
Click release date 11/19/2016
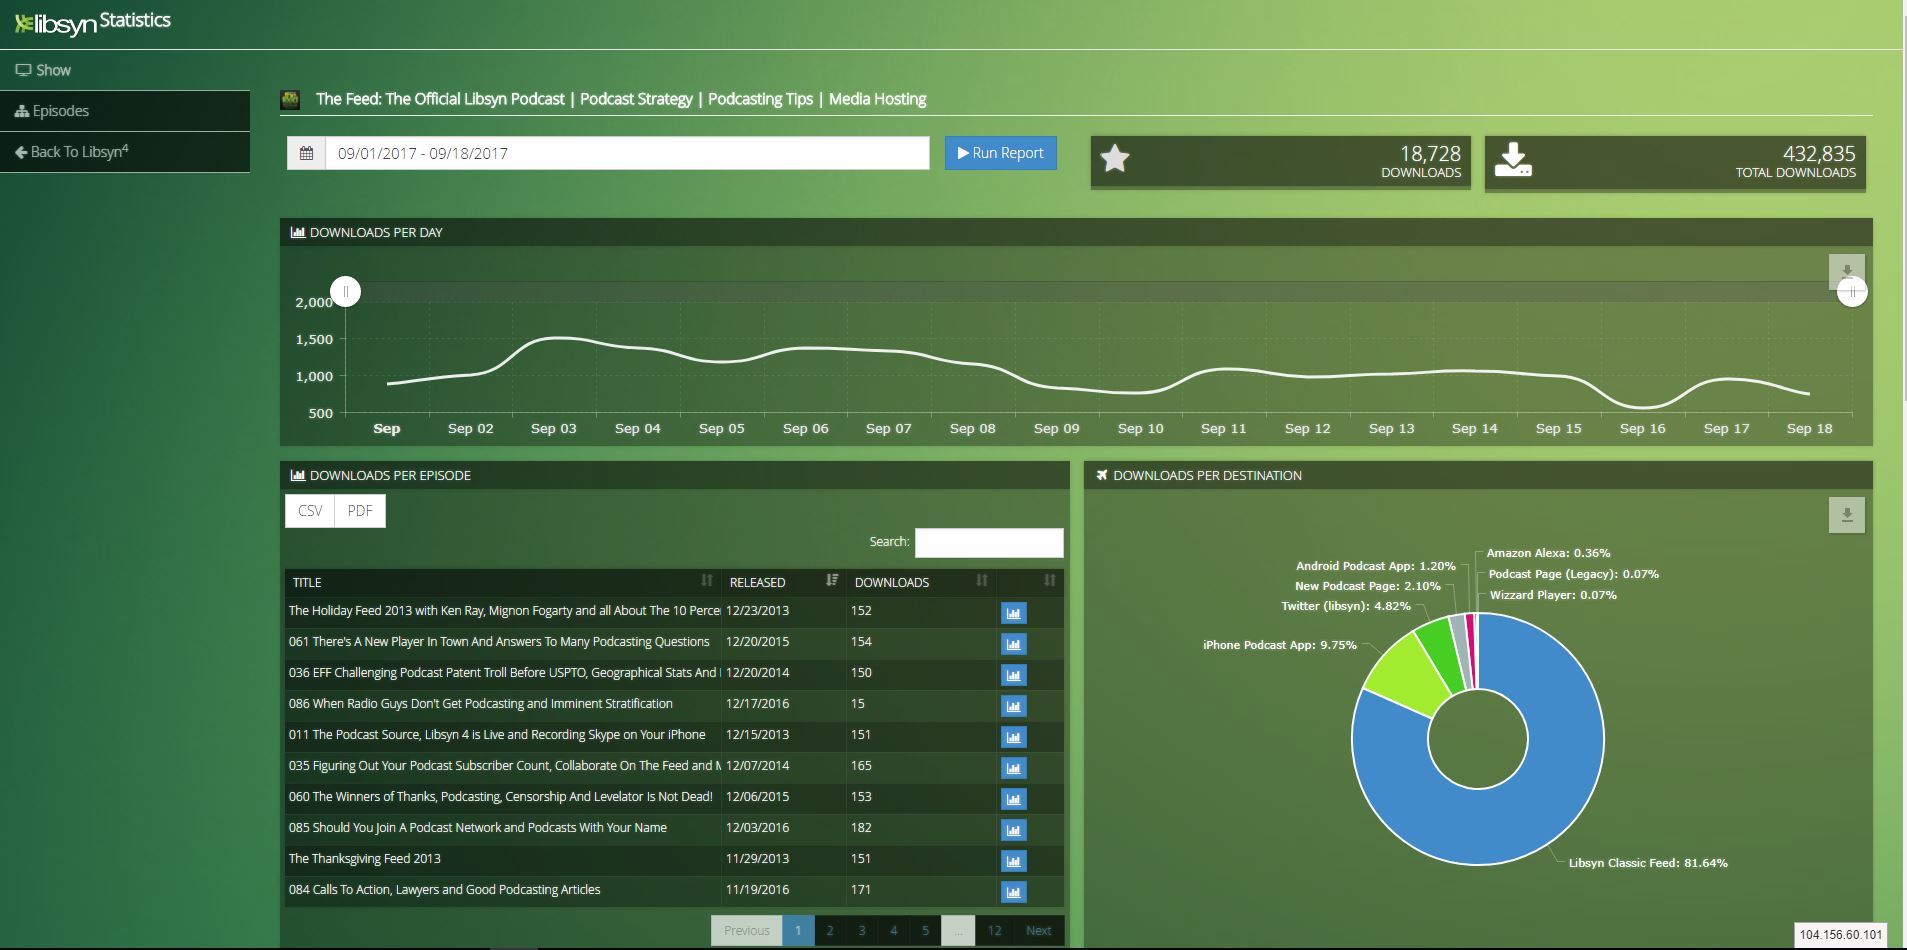click(x=757, y=889)
